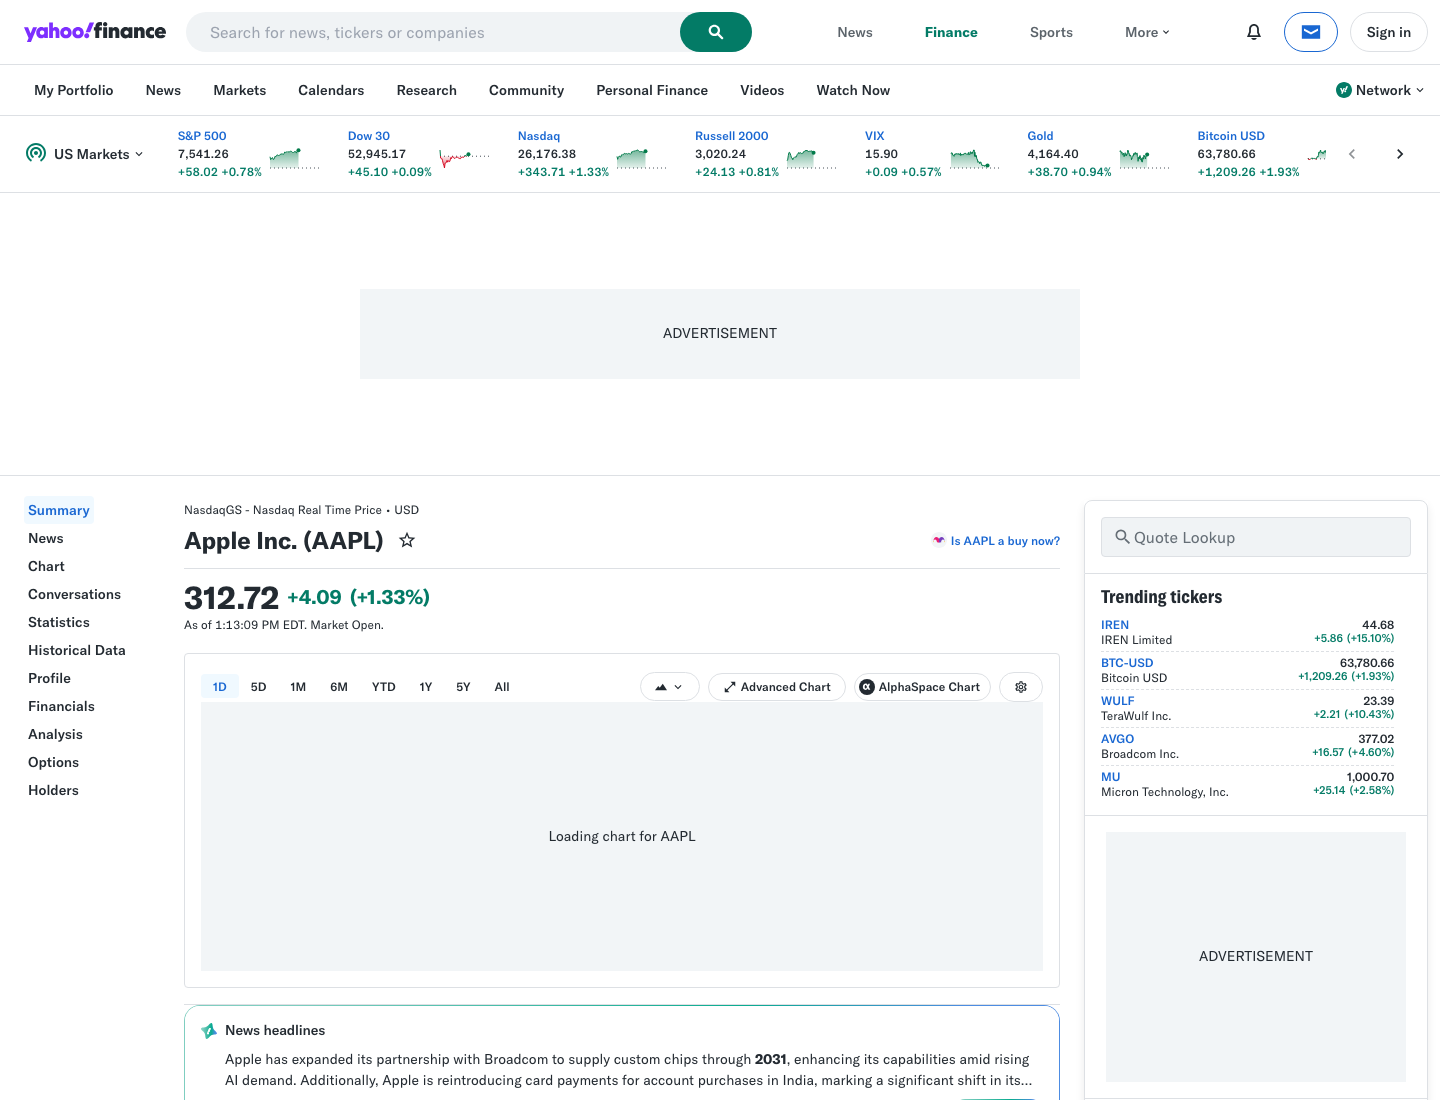Select the YTD chart range
This screenshot has width=1440, height=1100.
pos(384,687)
